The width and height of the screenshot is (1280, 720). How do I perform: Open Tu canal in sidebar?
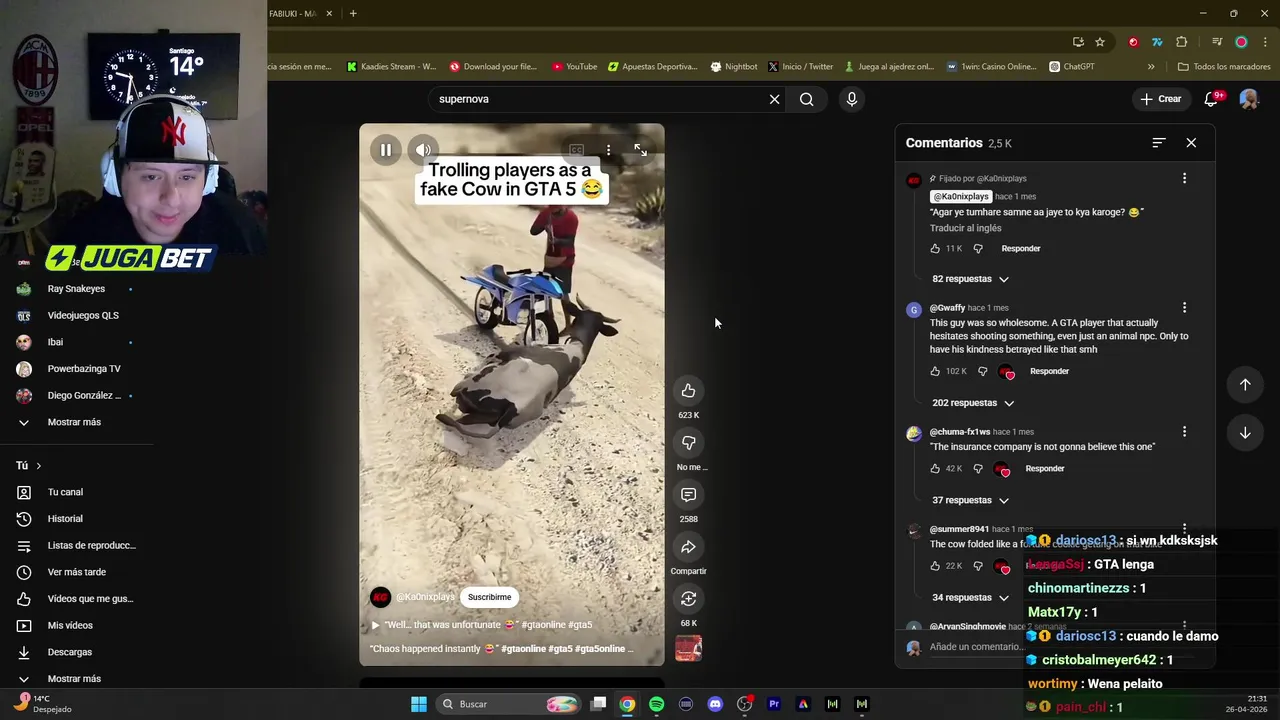[x=65, y=492]
